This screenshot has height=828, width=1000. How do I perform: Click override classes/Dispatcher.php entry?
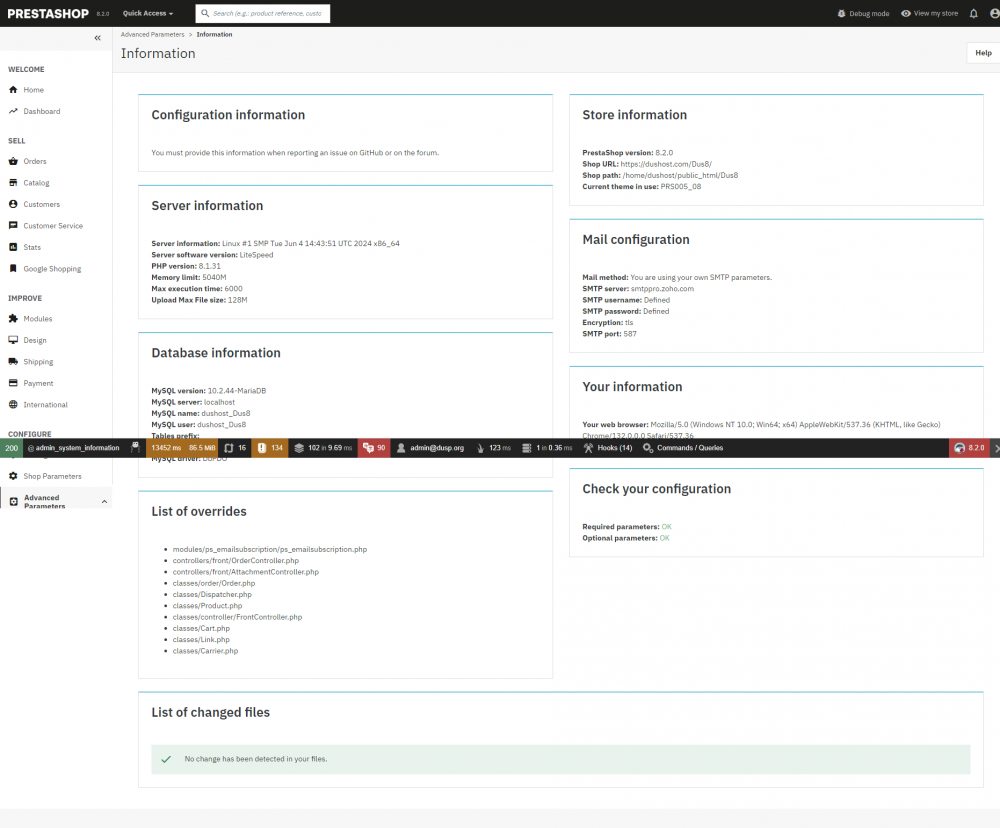212,595
